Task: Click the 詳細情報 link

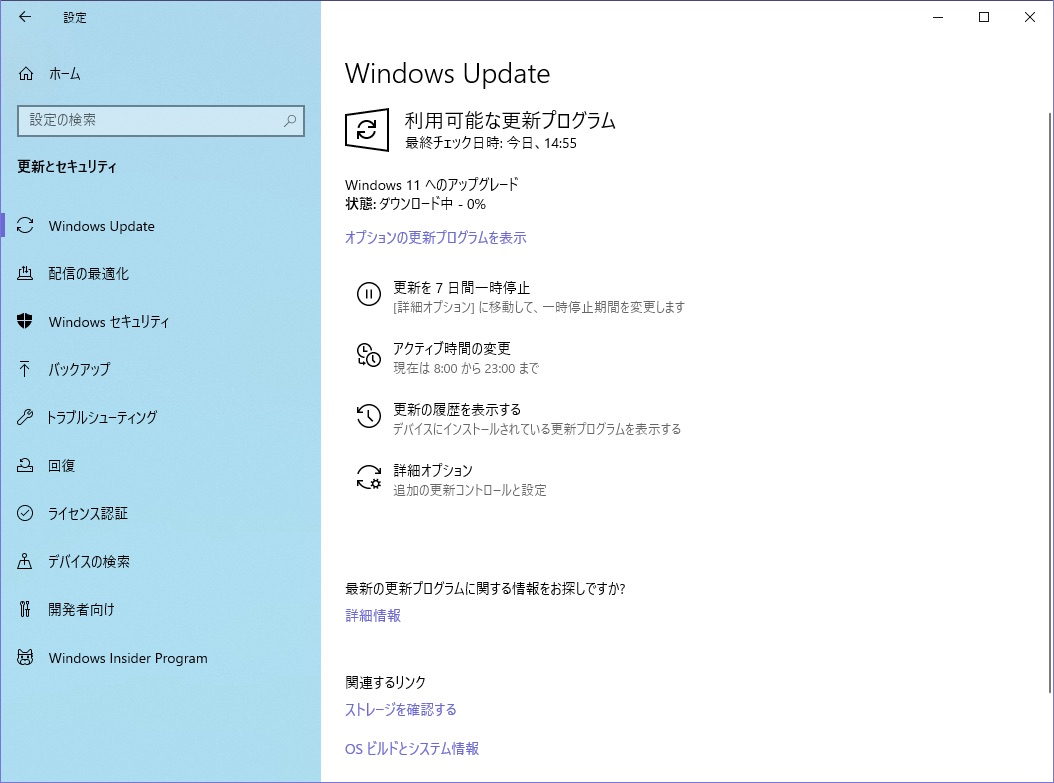Action: (x=373, y=615)
